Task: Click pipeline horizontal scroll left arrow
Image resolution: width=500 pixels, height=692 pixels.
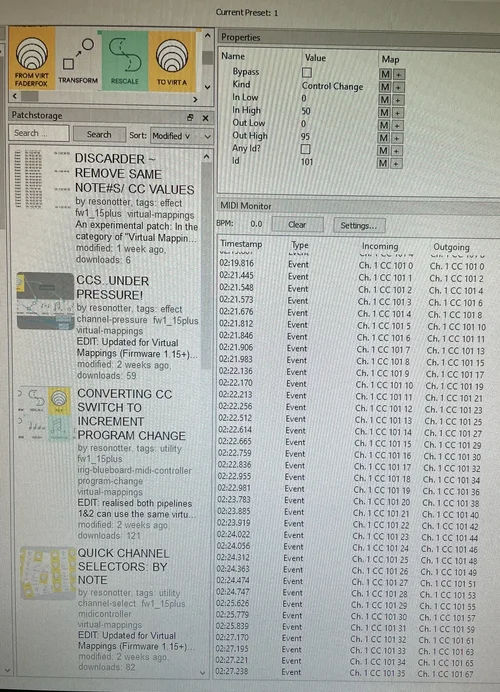Action: pyautogui.click(x=15, y=96)
